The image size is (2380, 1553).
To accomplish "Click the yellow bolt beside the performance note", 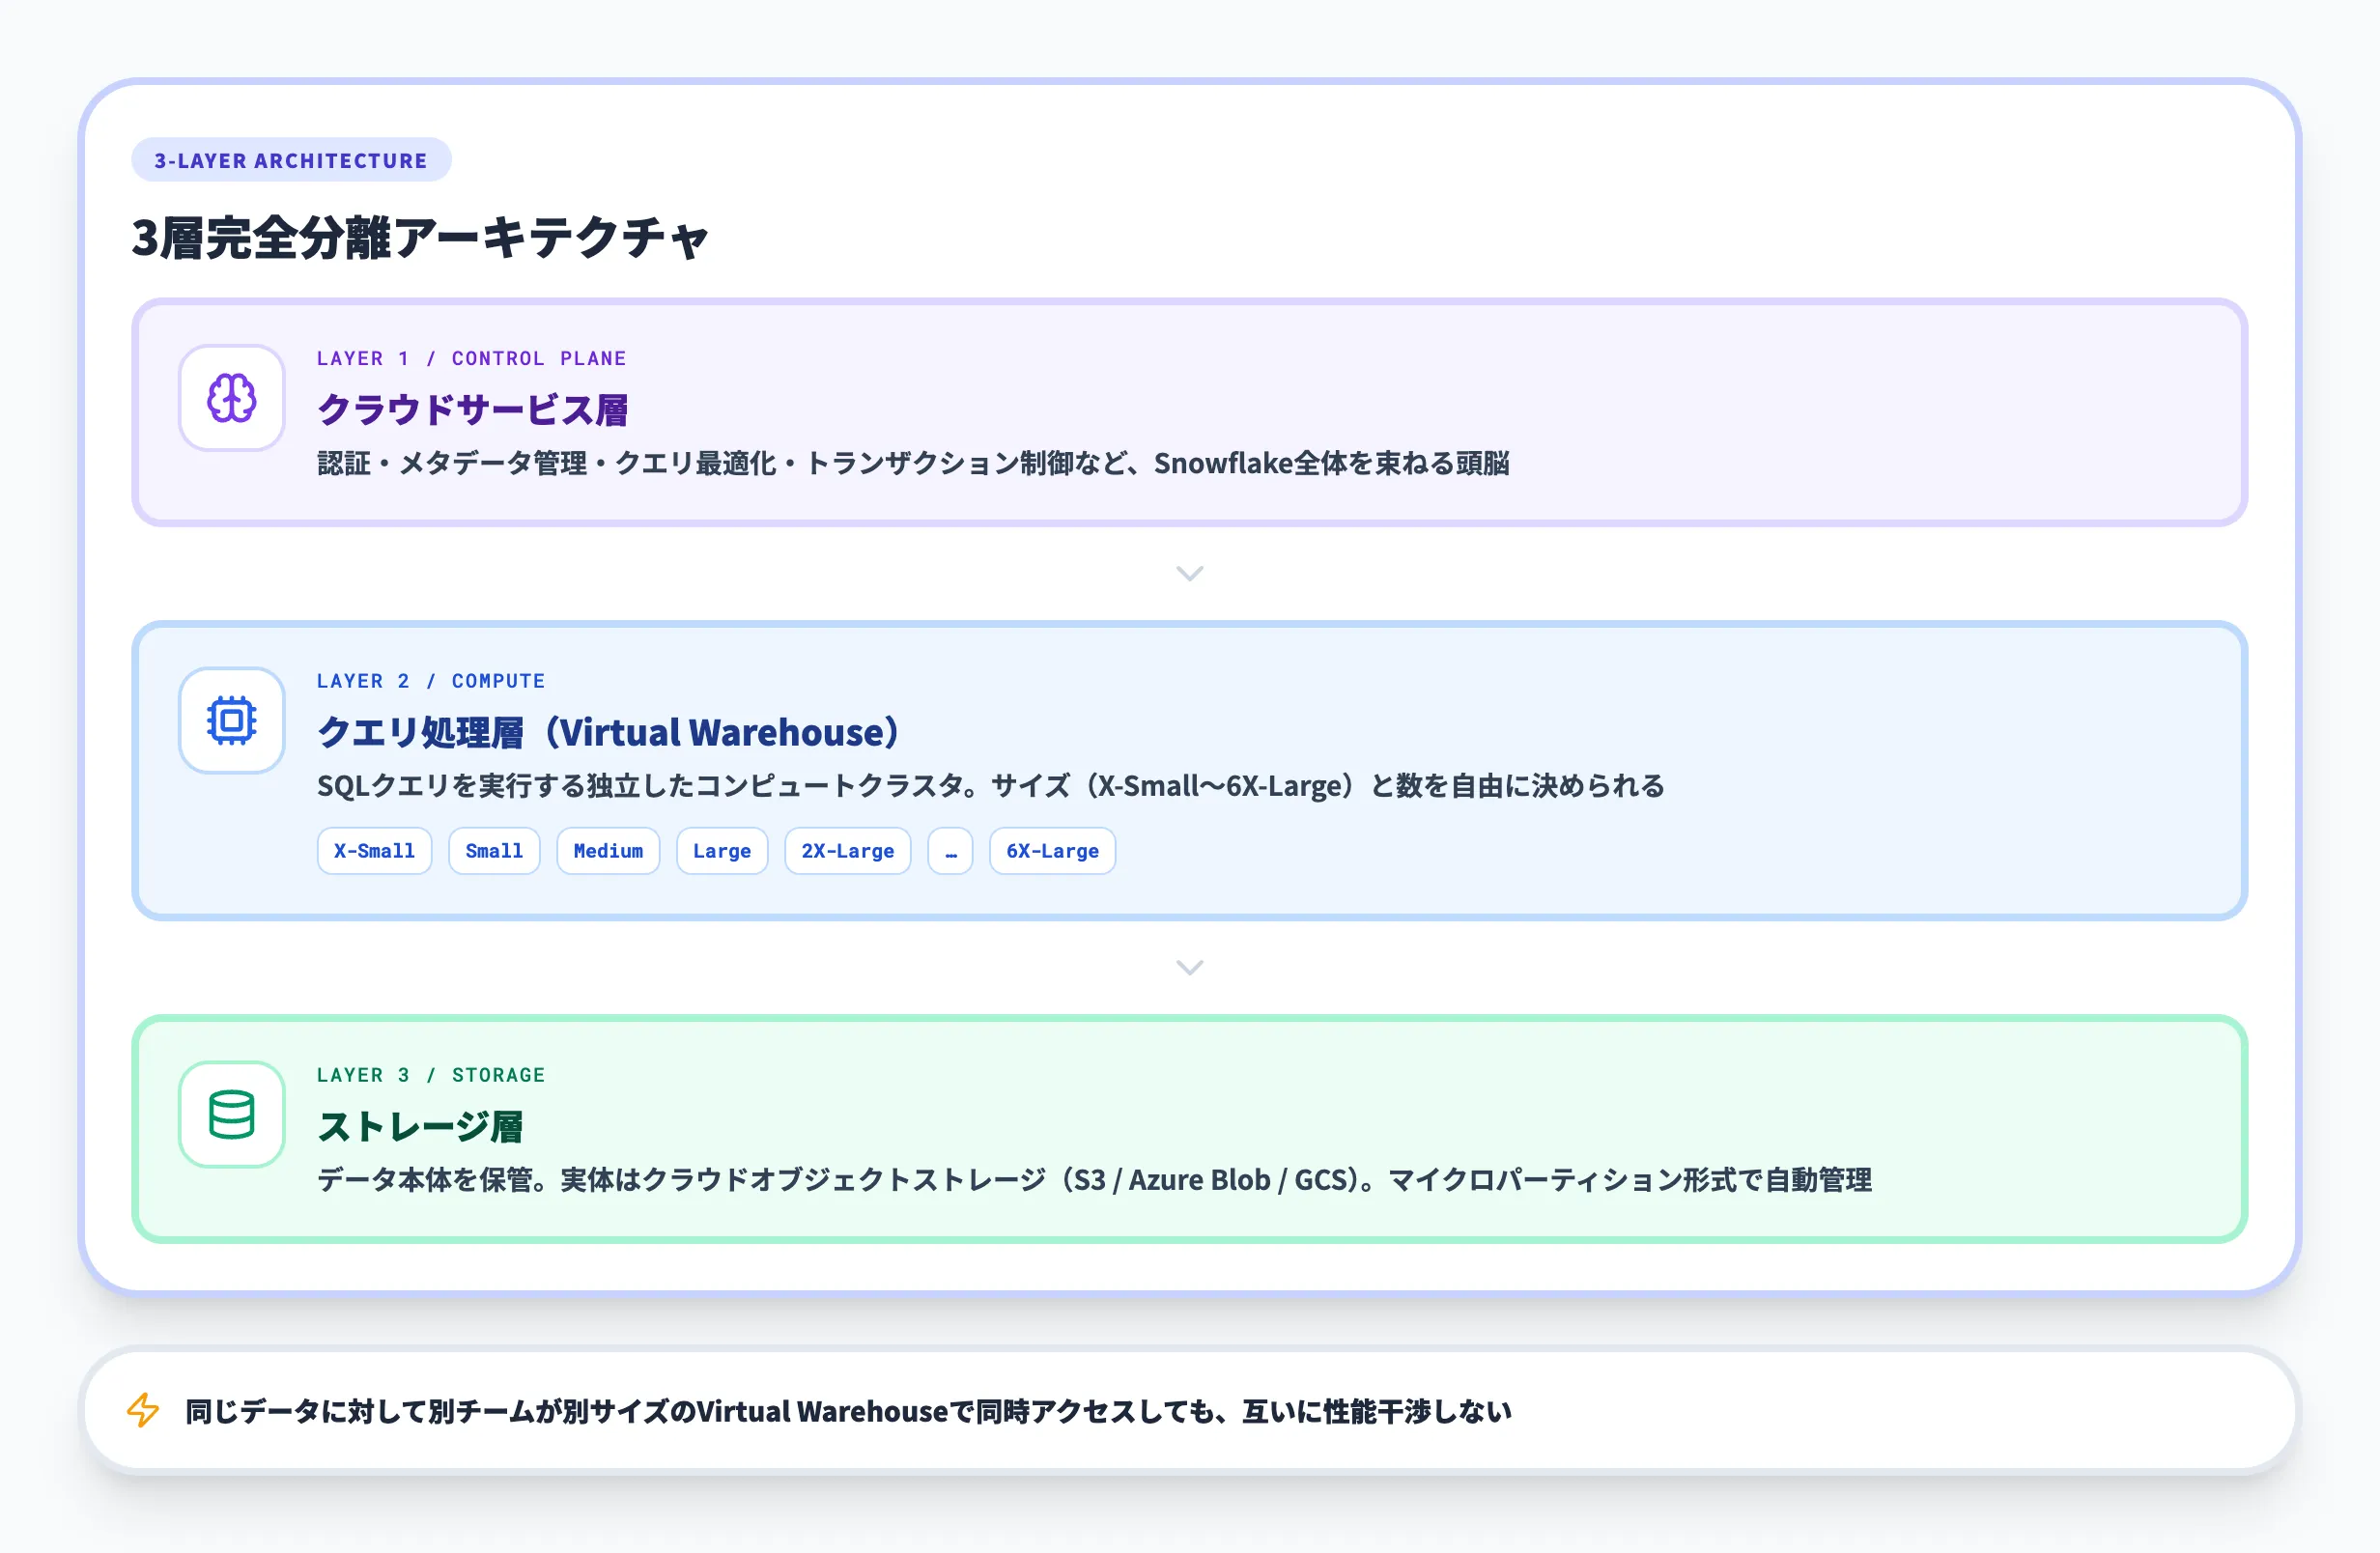I will (x=143, y=1411).
